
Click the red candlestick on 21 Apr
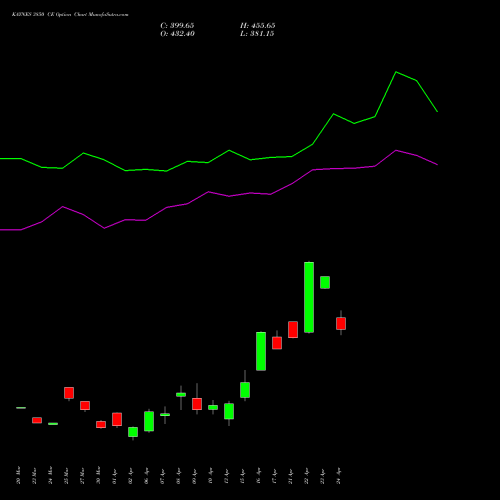point(293,329)
